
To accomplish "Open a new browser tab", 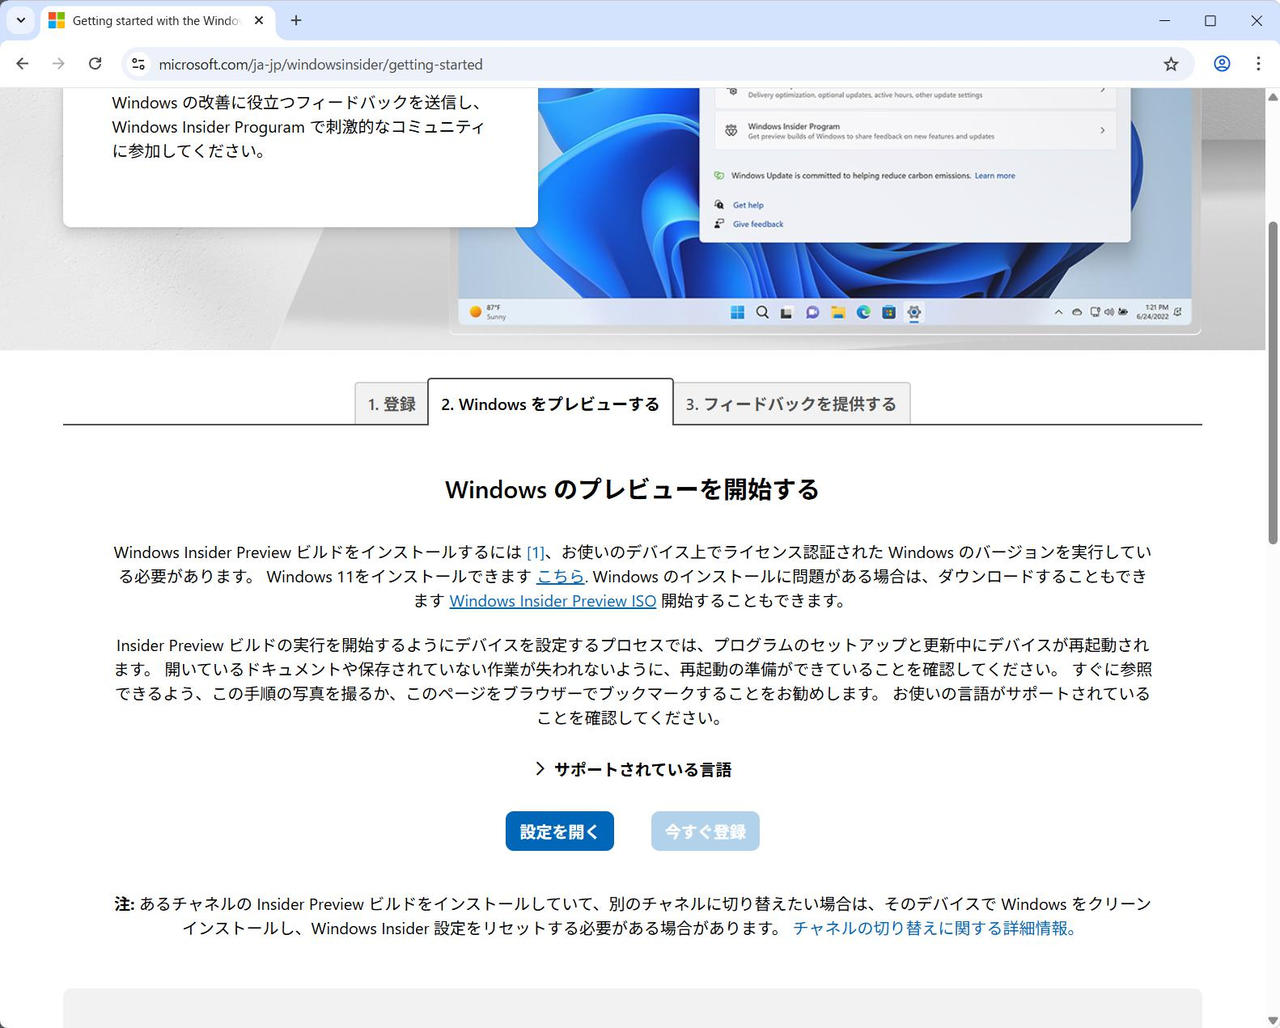I will coord(296,20).
